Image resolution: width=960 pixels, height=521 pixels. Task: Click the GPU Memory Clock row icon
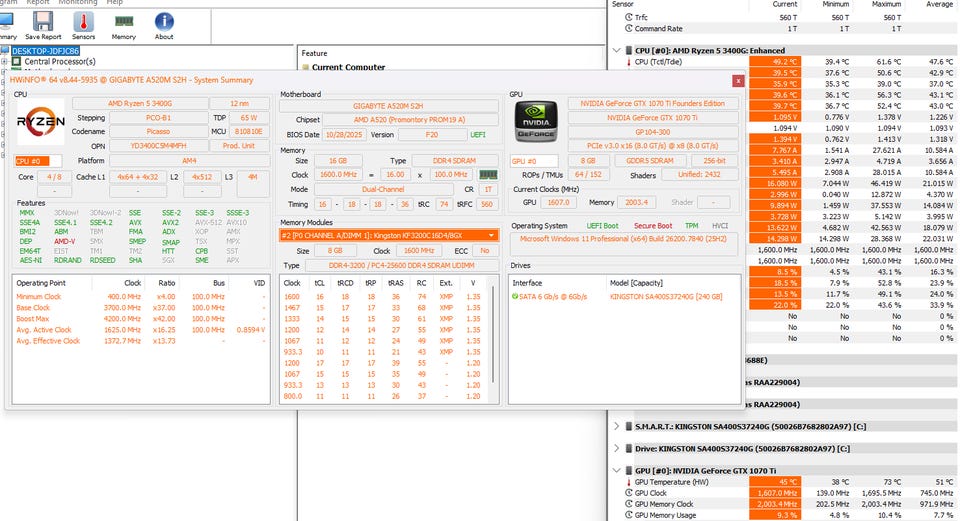point(628,504)
